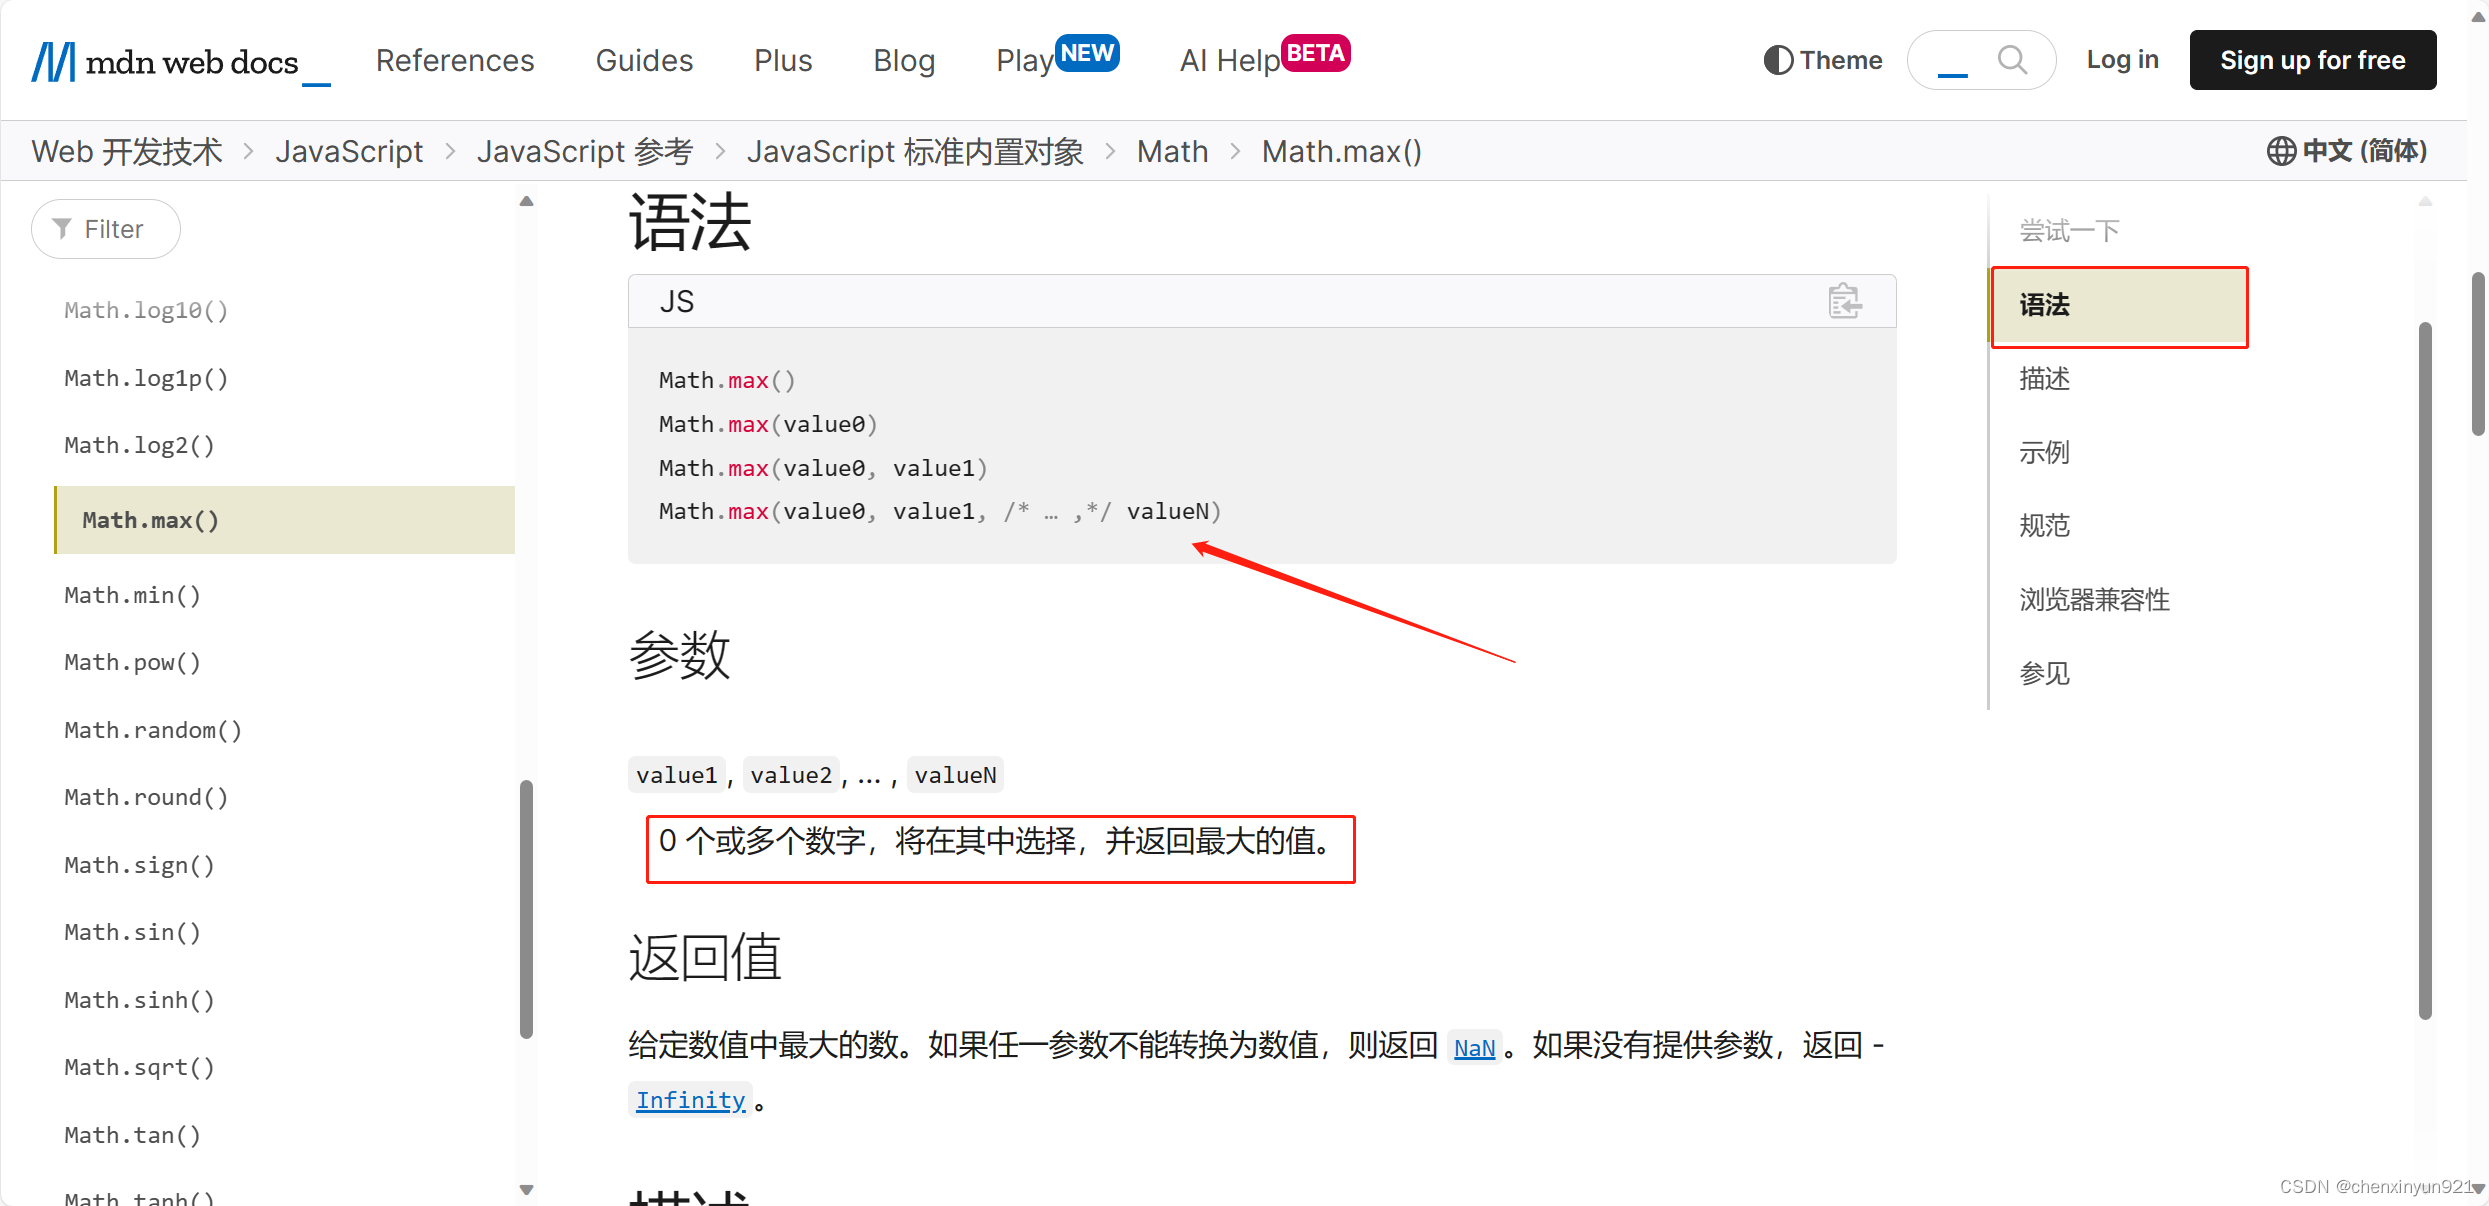Click the Log in link
Image resolution: width=2489 pixels, height=1206 pixels.
pos(2122,60)
